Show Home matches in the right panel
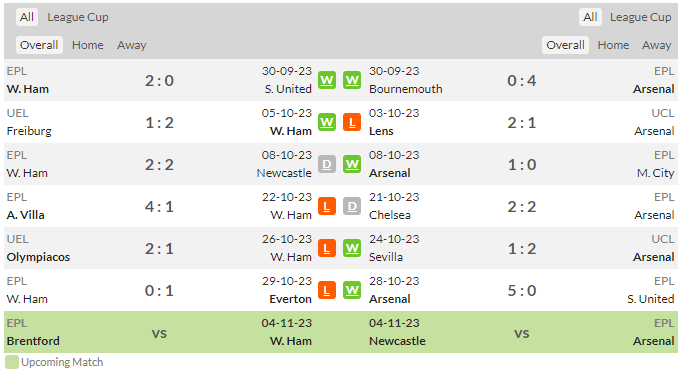This screenshot has height=386, width=680. pyautogui.click(x=613, y=45)
